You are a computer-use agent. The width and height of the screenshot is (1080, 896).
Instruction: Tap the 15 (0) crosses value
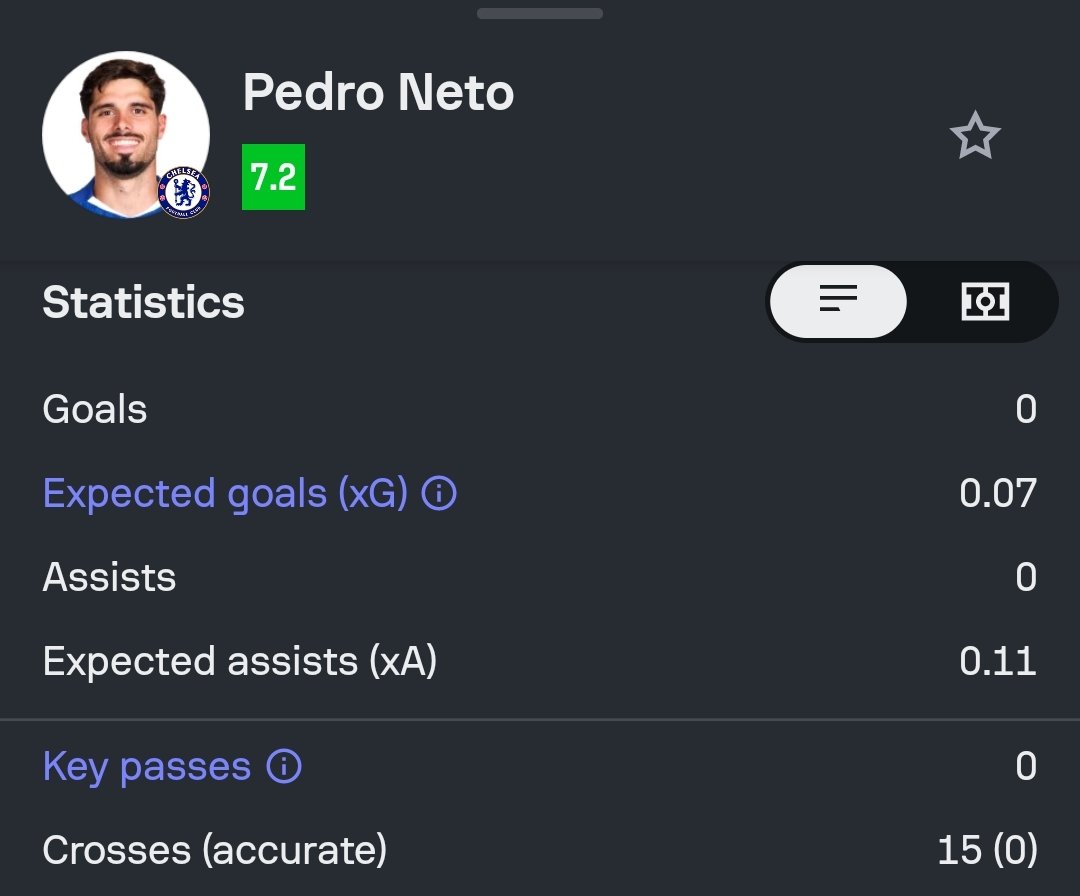click(987, 850)
